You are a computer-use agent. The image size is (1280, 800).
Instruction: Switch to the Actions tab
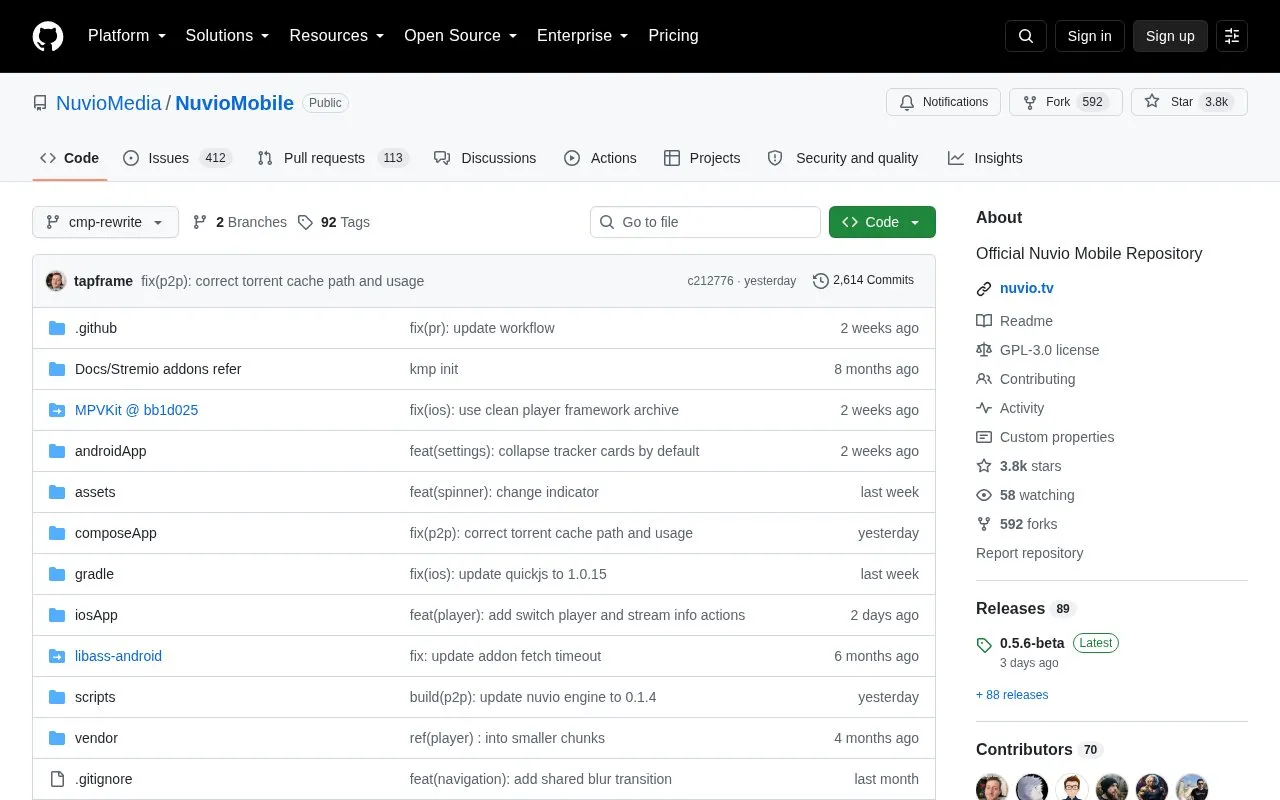600,158
